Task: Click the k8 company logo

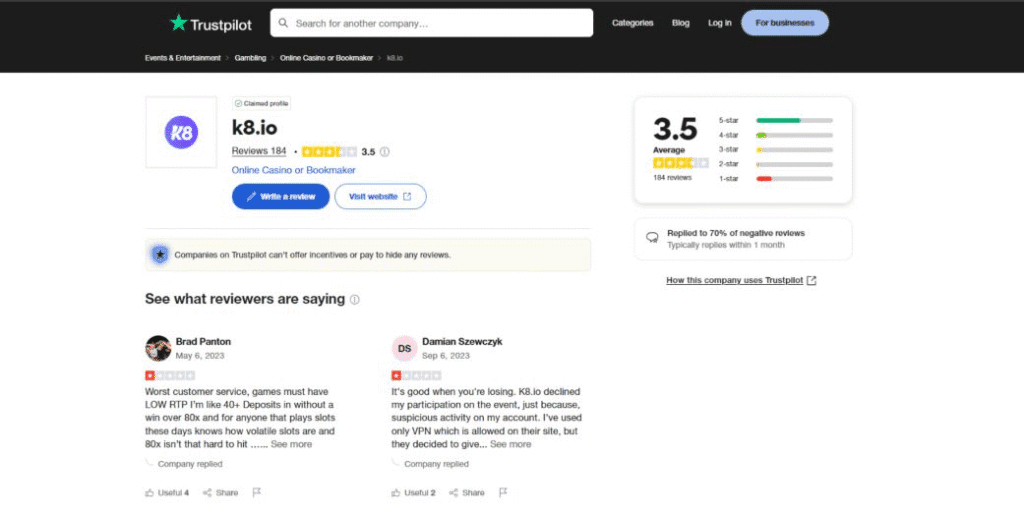Action: [181, 132]
